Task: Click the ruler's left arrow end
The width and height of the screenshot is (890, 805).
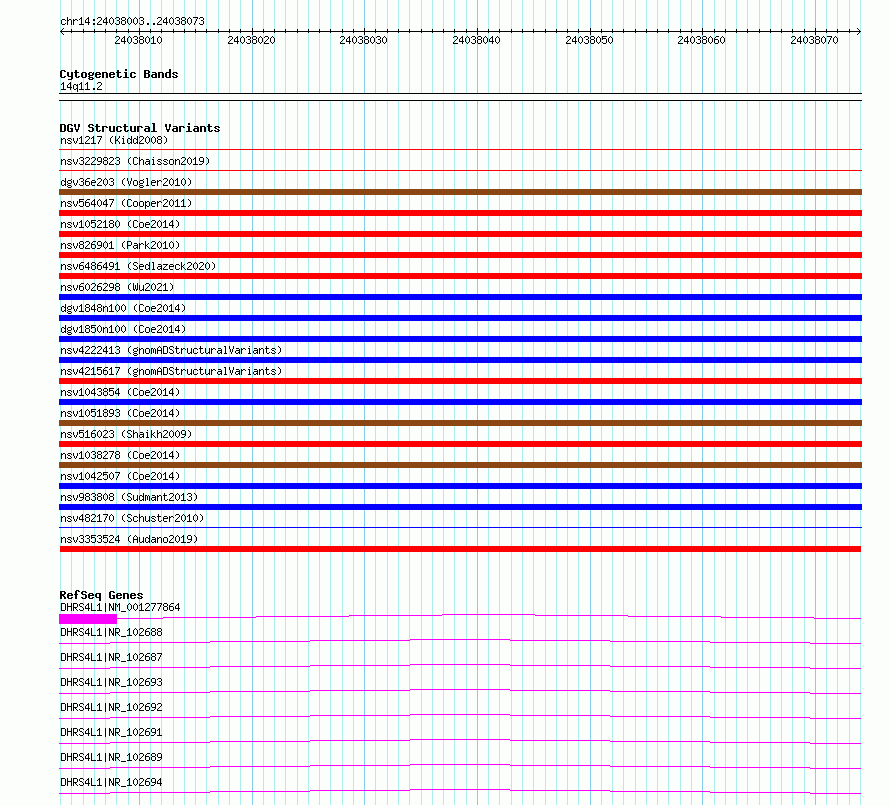Action: coord(62,31)
